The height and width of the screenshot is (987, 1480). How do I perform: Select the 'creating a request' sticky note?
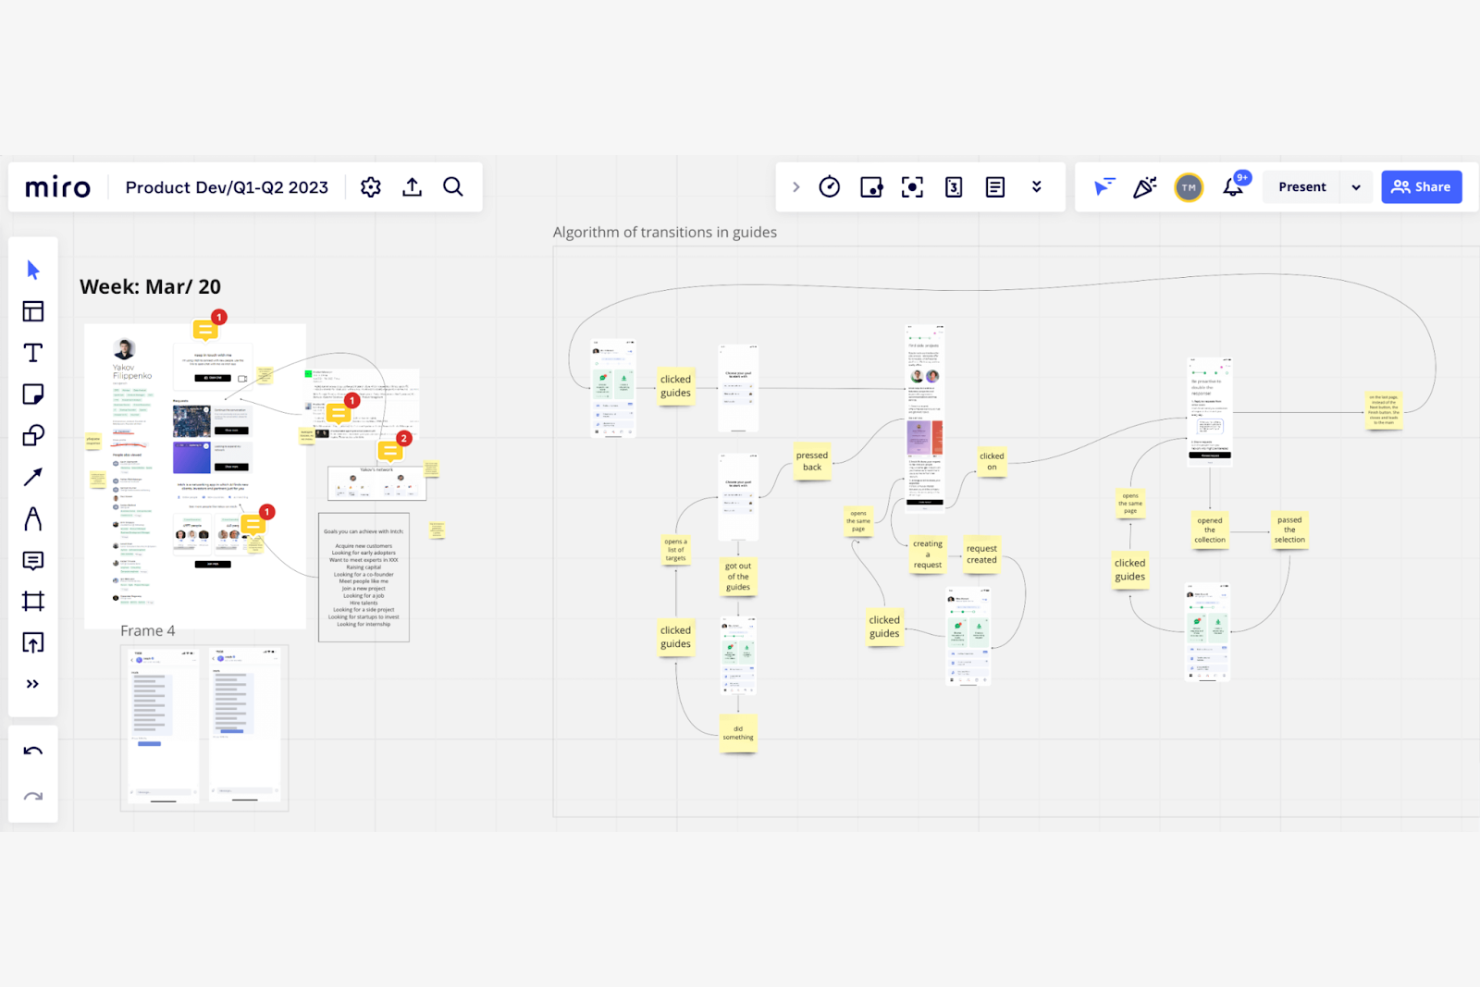coord(927,555)
